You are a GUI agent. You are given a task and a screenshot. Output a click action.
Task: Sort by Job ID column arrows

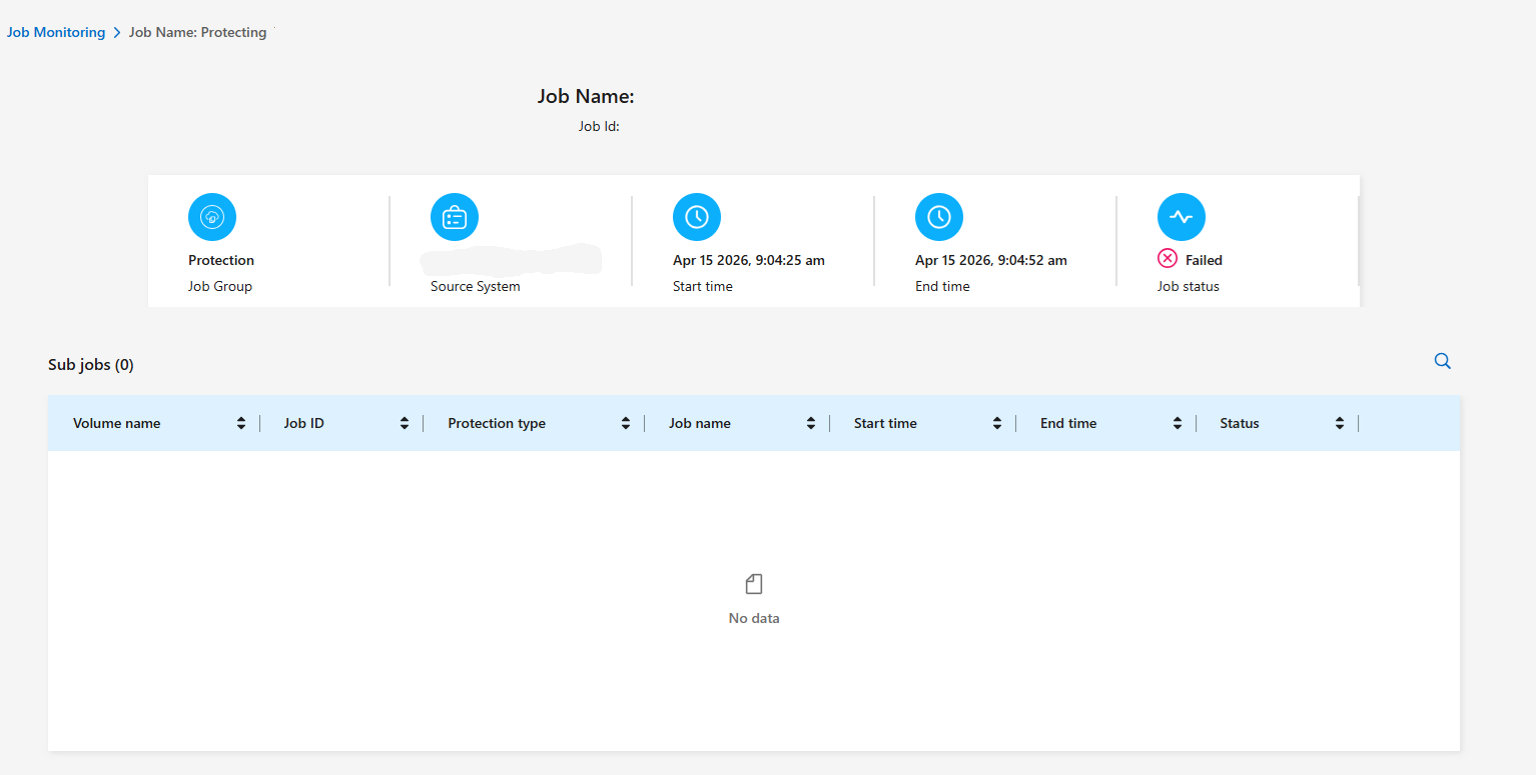pos(404,423)
